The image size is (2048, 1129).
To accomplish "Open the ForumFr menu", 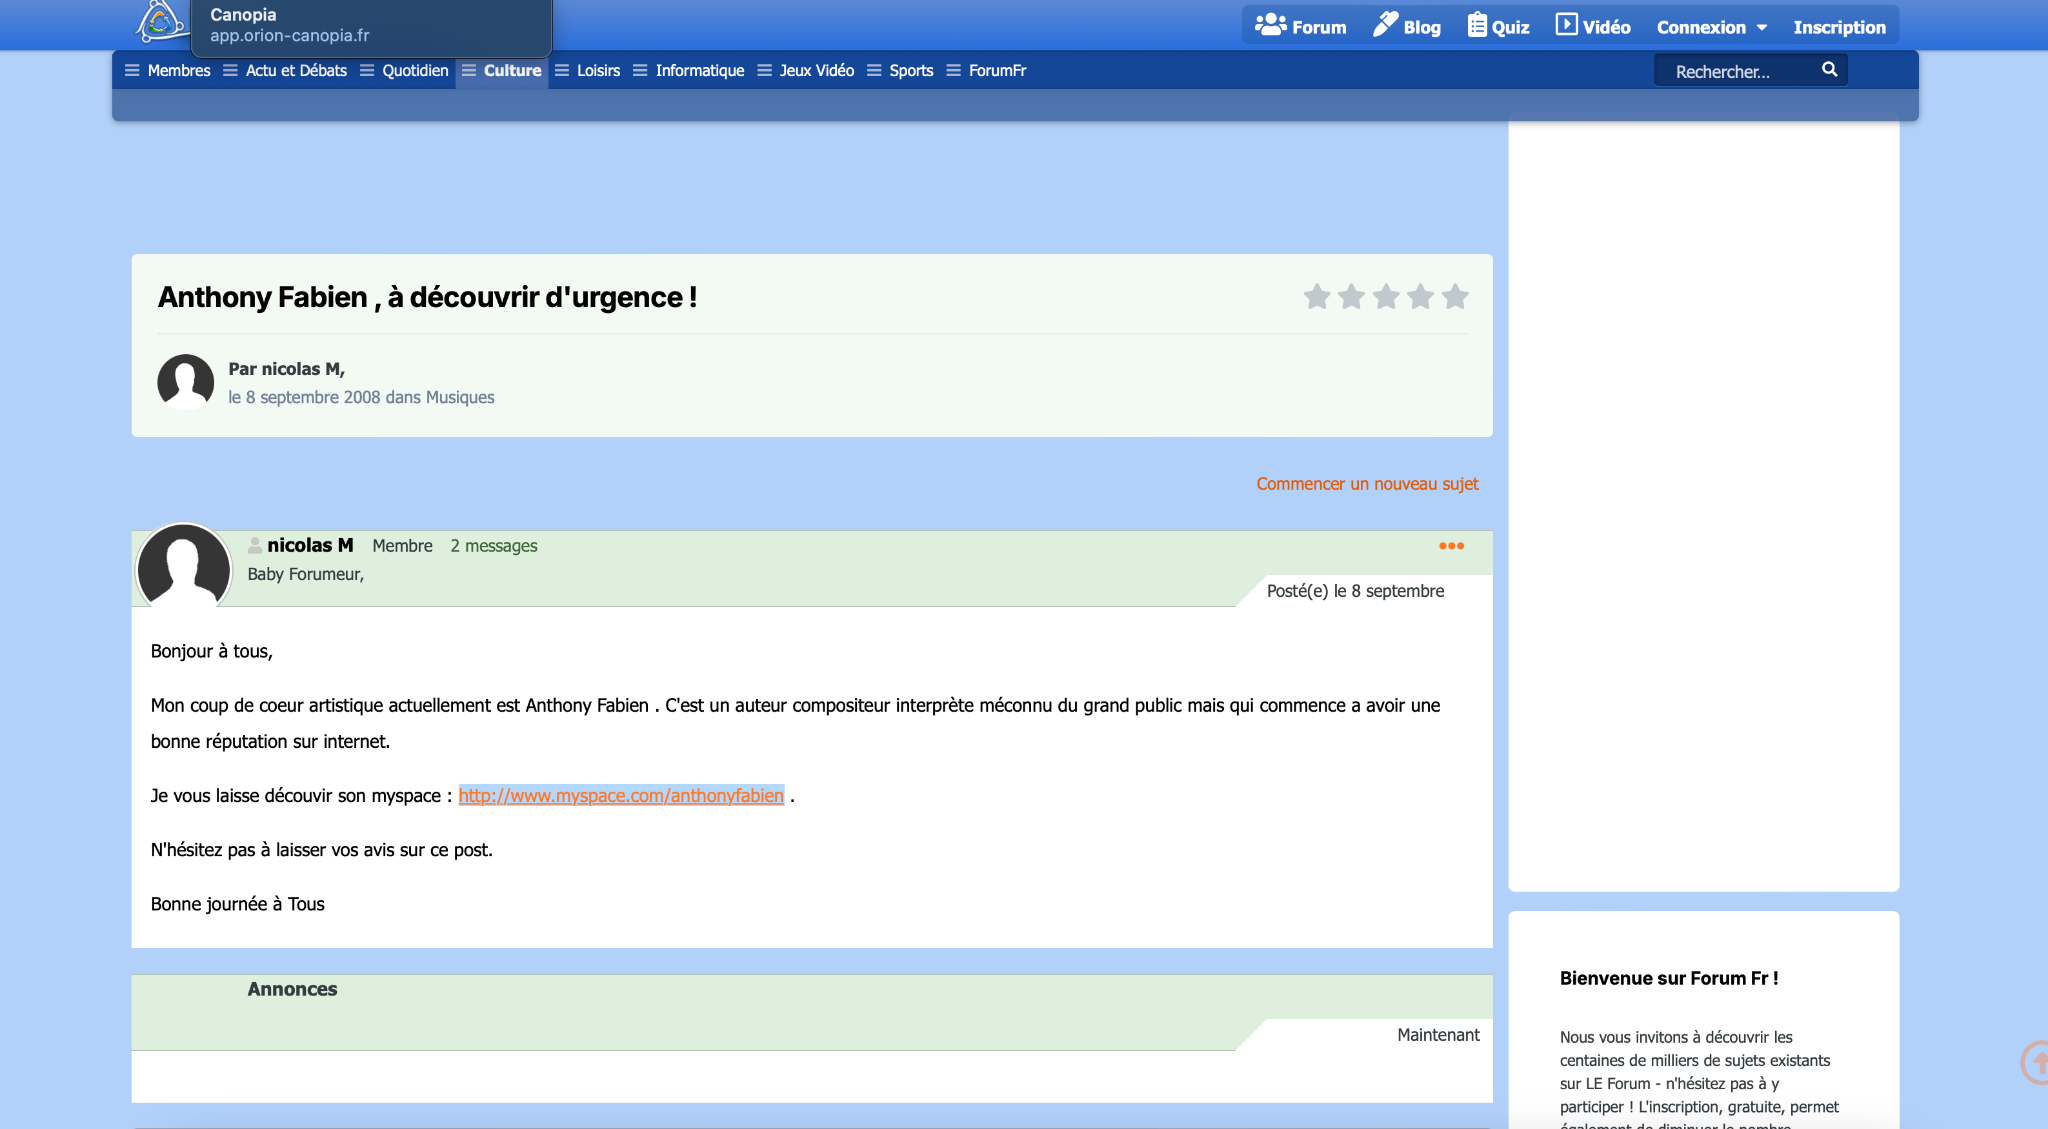I will point(987,70).
